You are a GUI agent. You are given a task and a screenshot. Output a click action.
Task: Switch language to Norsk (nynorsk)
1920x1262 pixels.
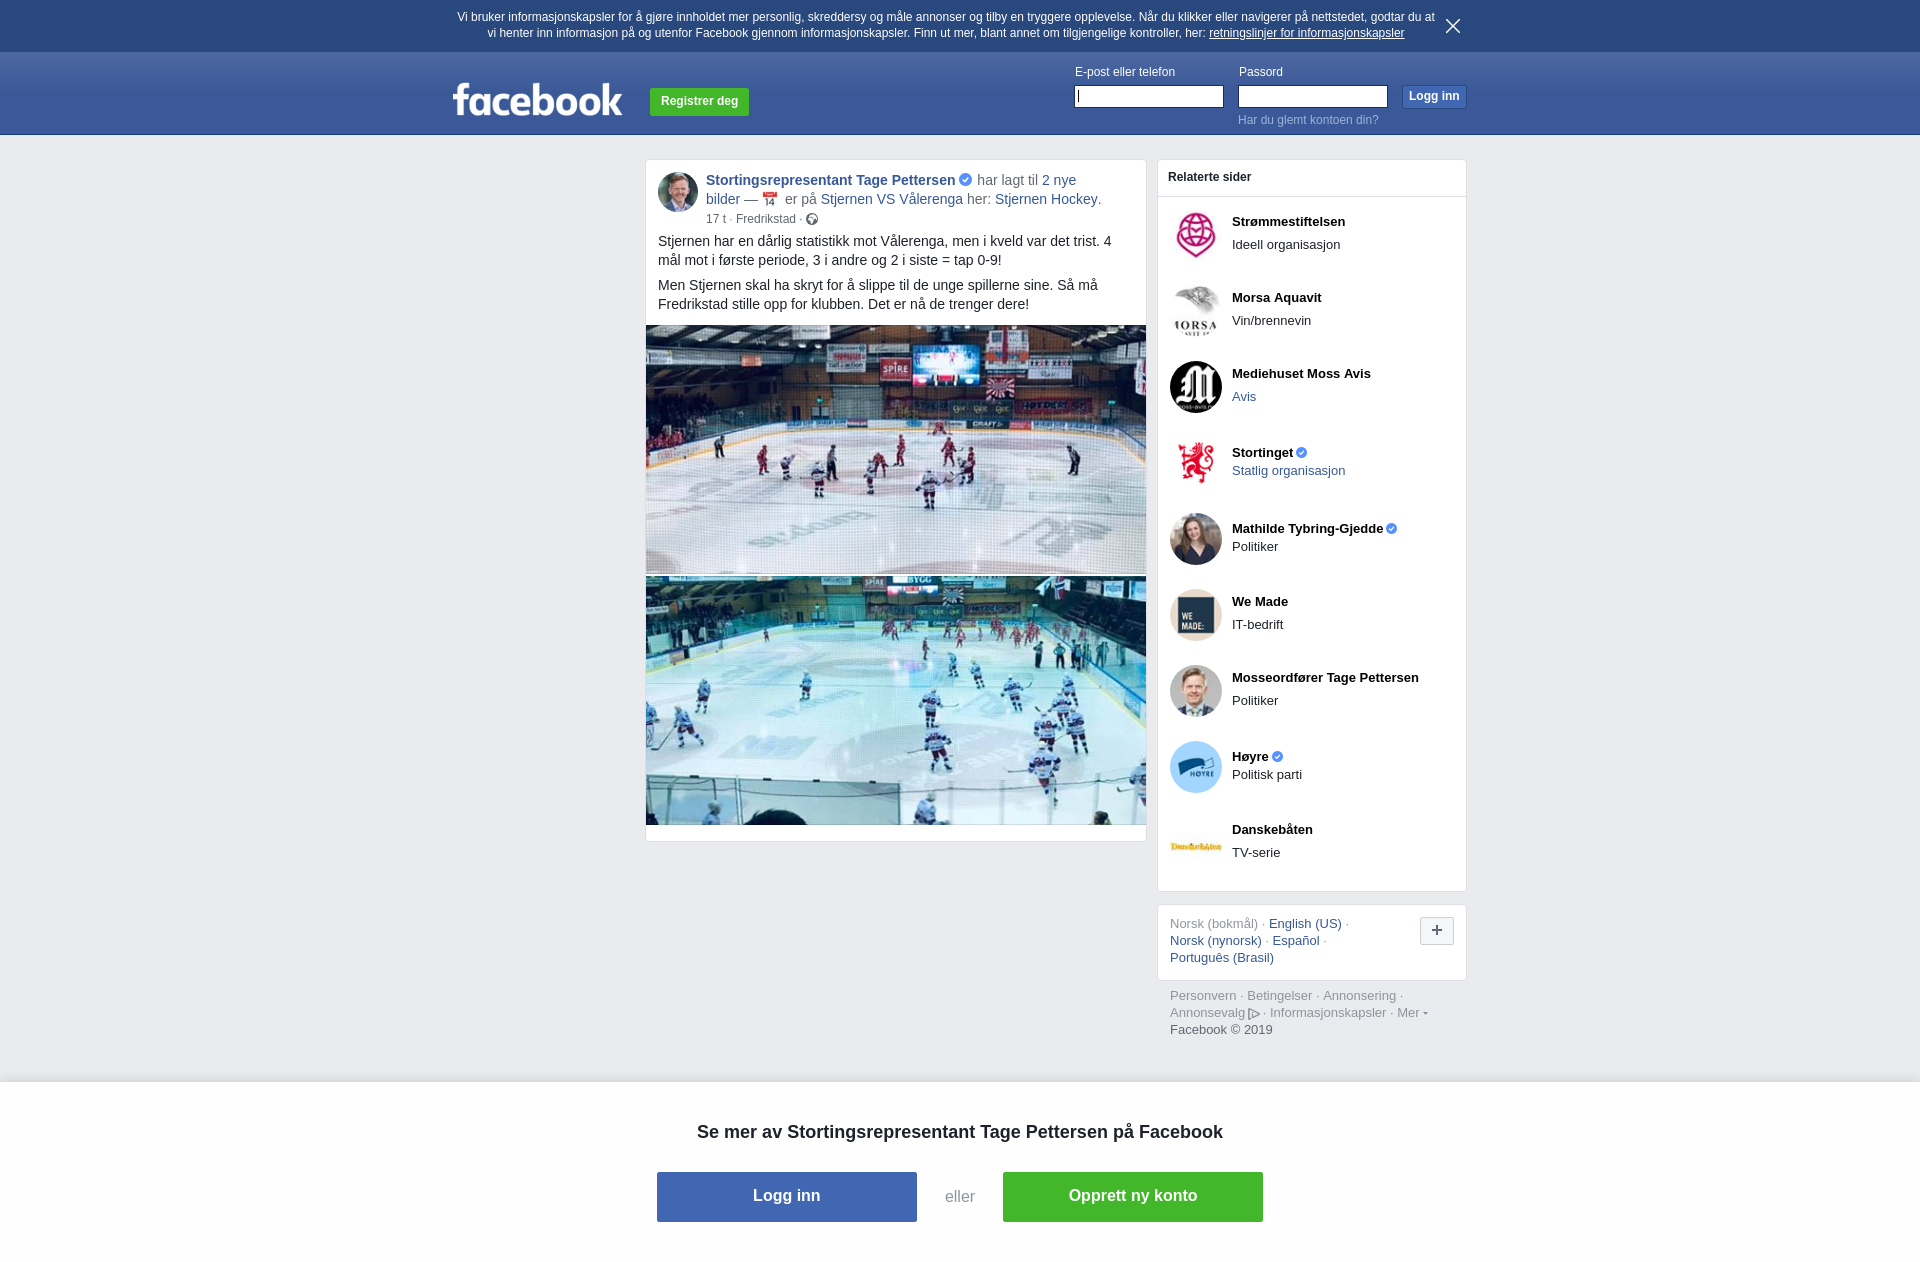1216,941
